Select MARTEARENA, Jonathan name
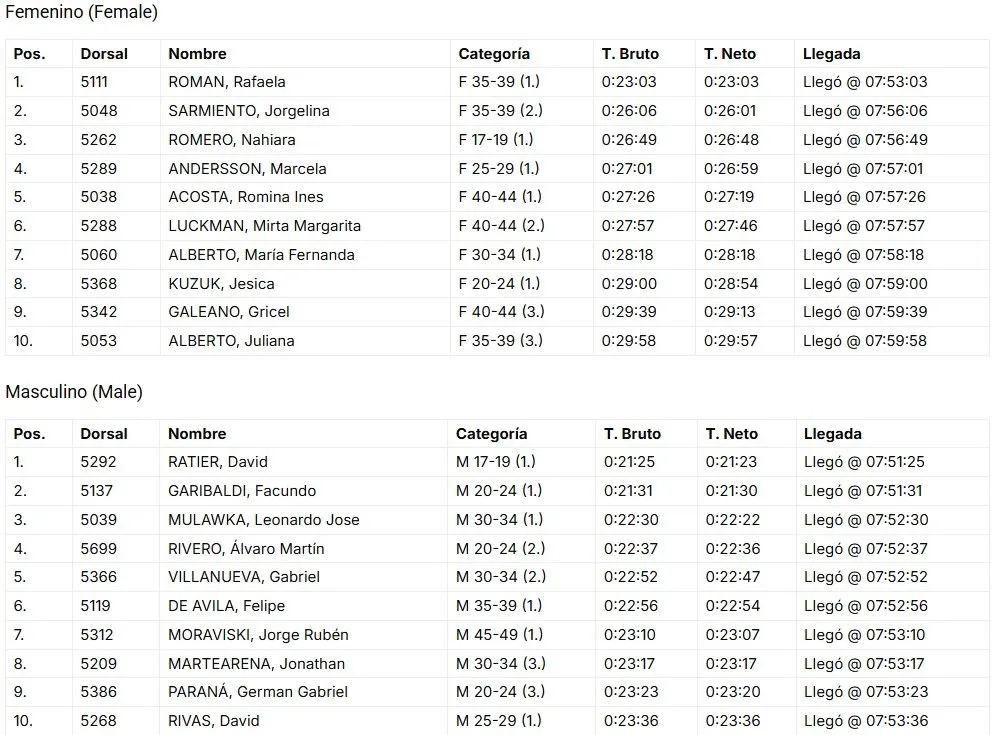Screen dimensions: 992x735 (256, 664)
